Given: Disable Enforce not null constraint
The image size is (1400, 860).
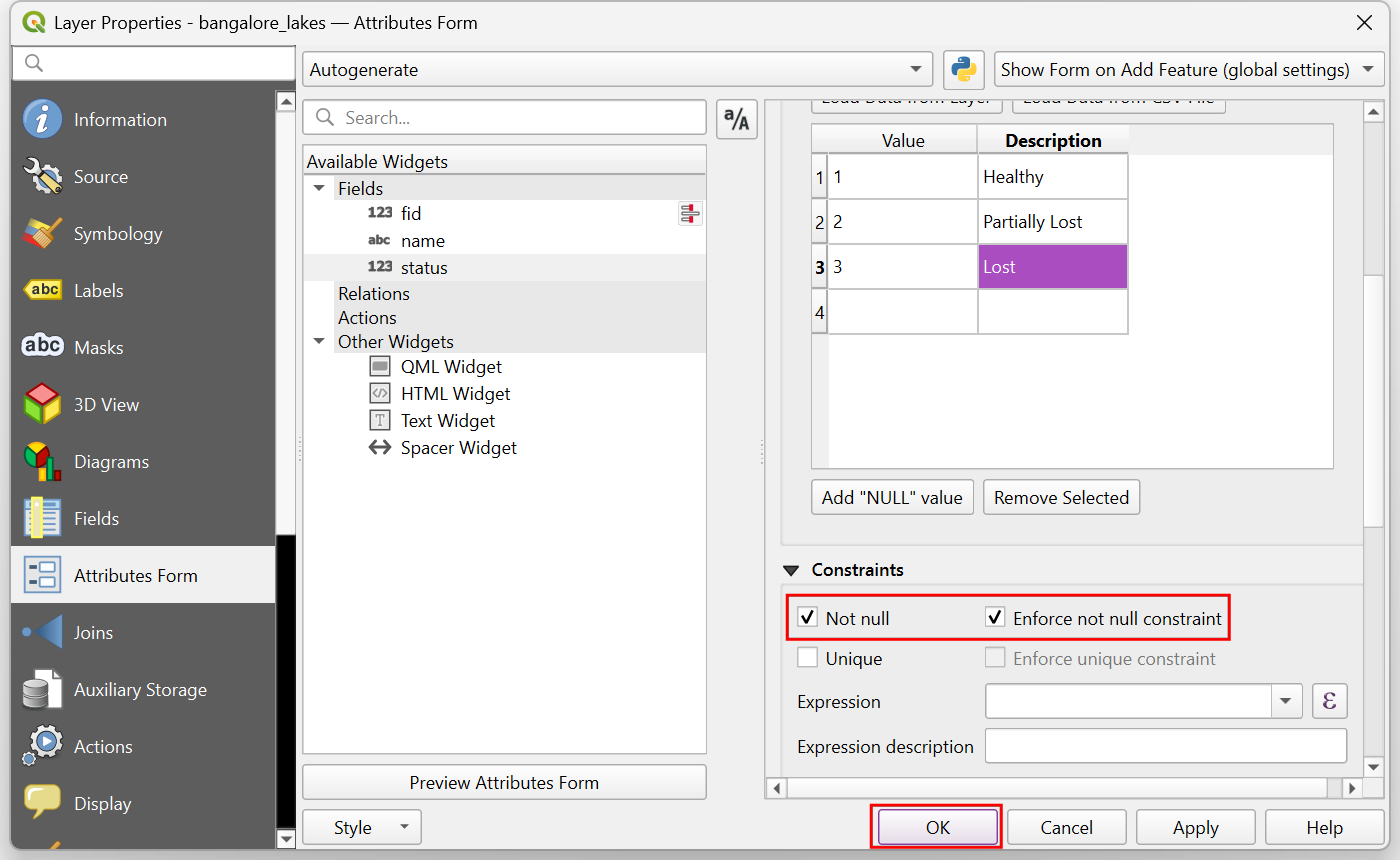Looking at the screenshot, I should click(x=995, y=618).
